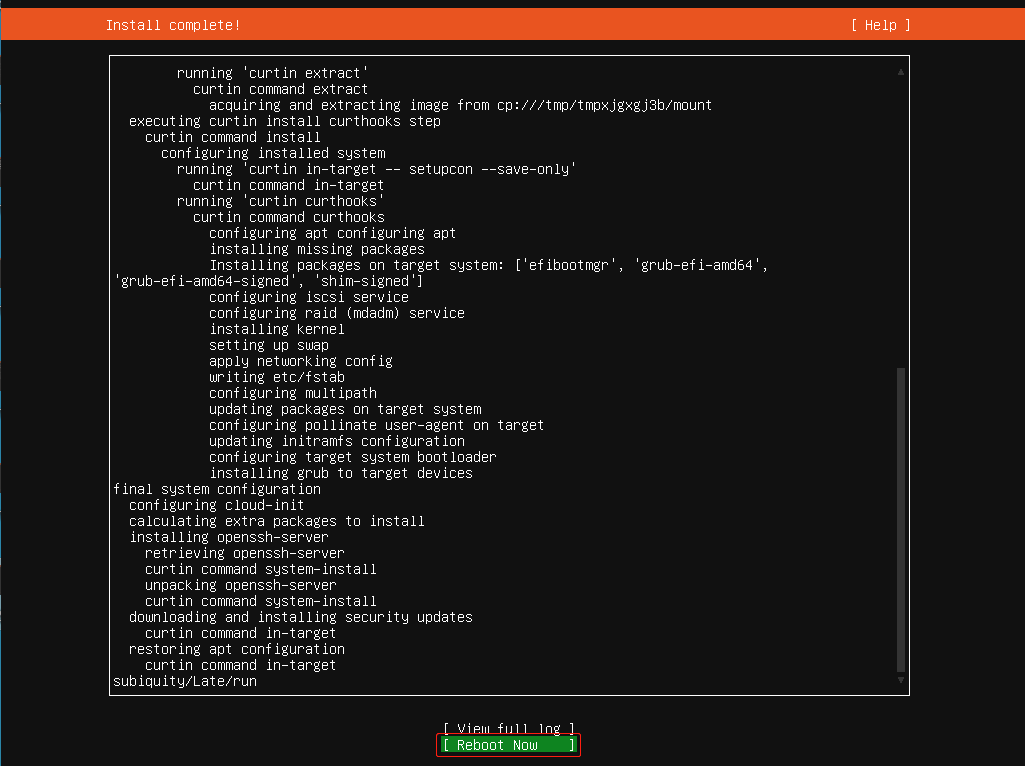The image size is (1025, 766).
Task: Click the 'writing etc/fstab' log line
Action: [x=277, y=377]
